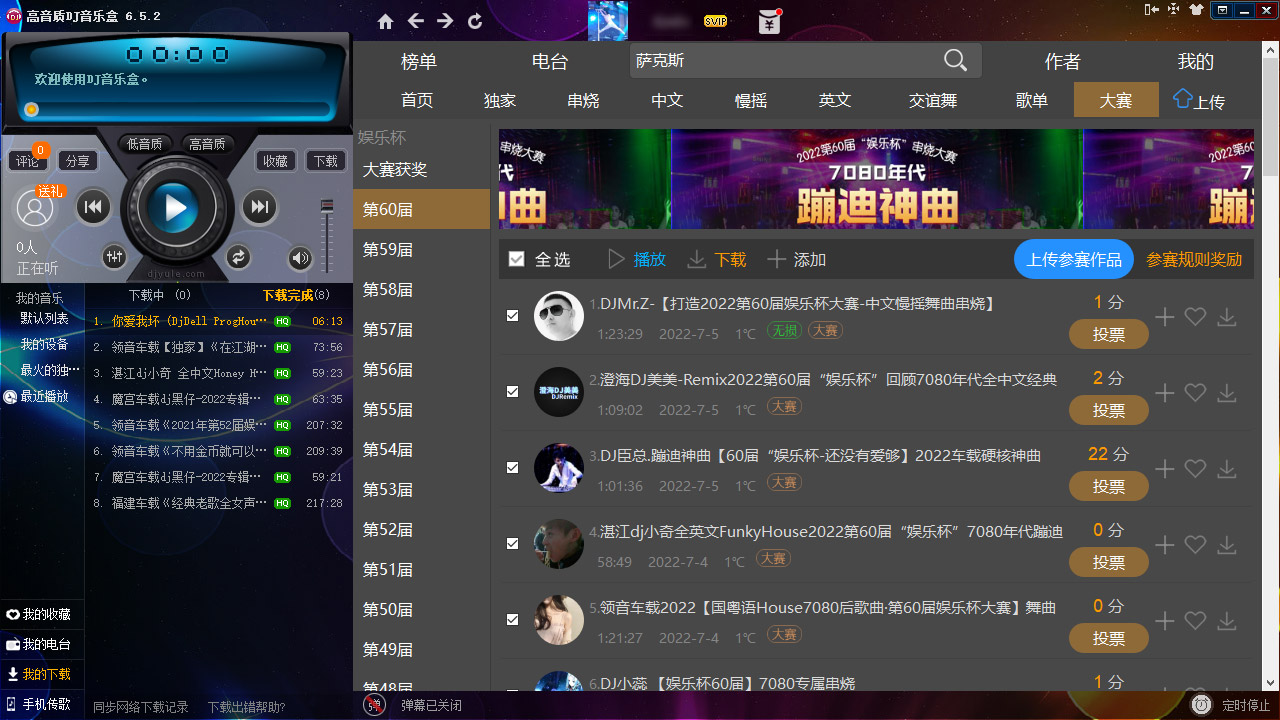Switch to the 电台 tab
The height and width of the screenshot is (720, 1280).
click(x=548, y=61)
